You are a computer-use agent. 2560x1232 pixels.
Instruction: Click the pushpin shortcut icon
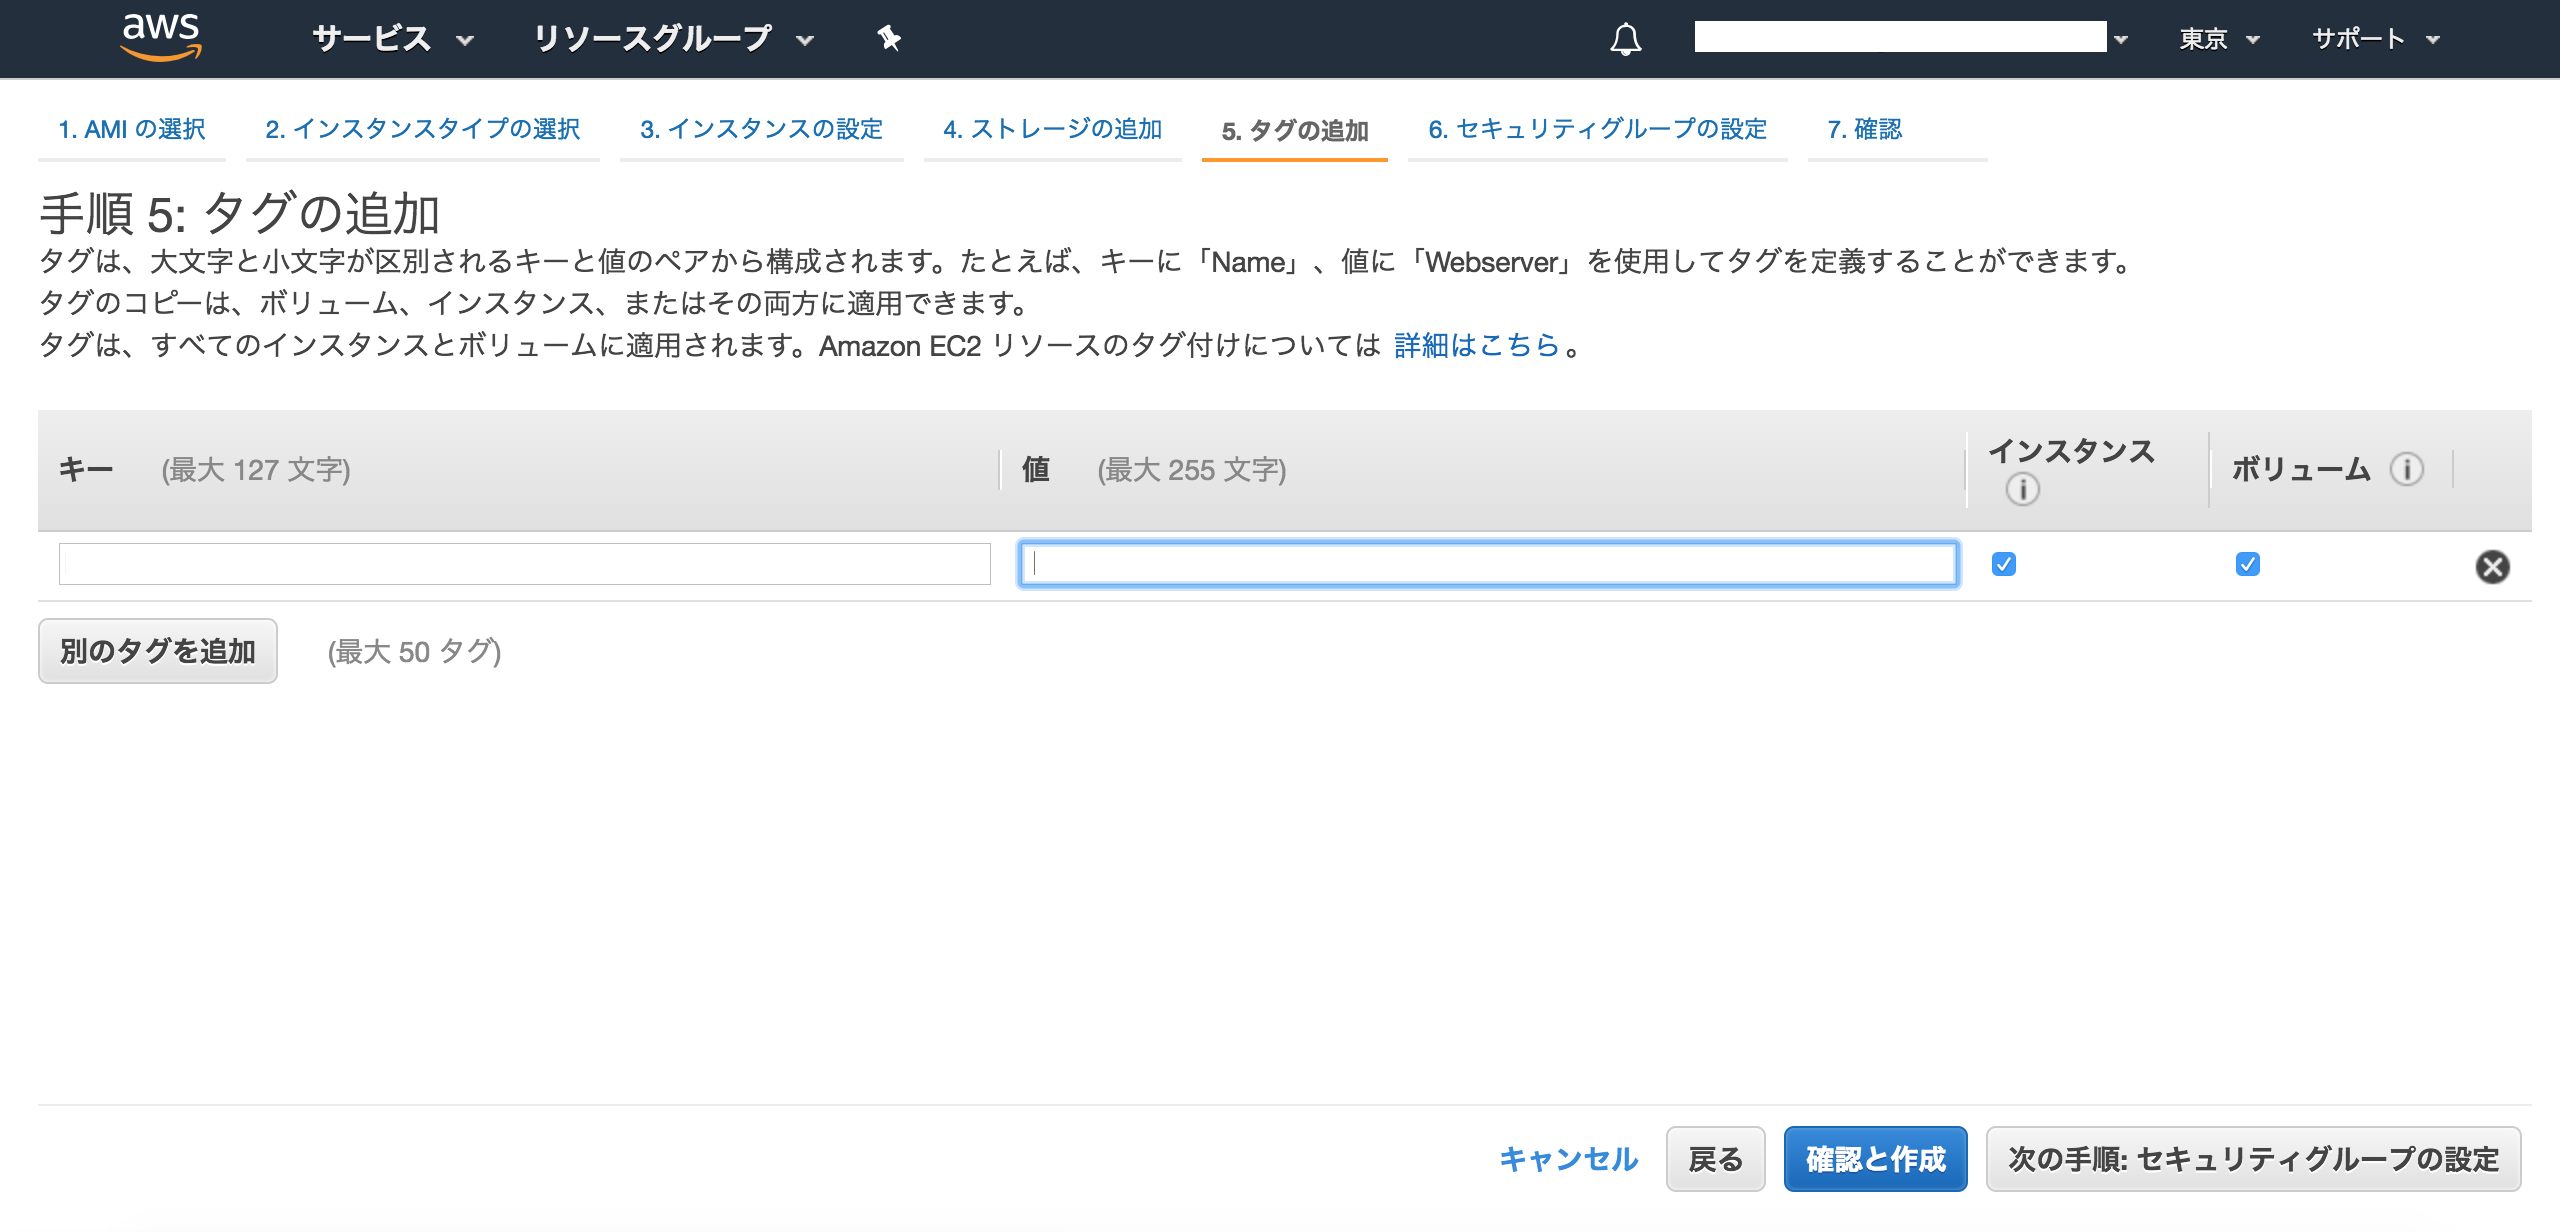(888, 39)
